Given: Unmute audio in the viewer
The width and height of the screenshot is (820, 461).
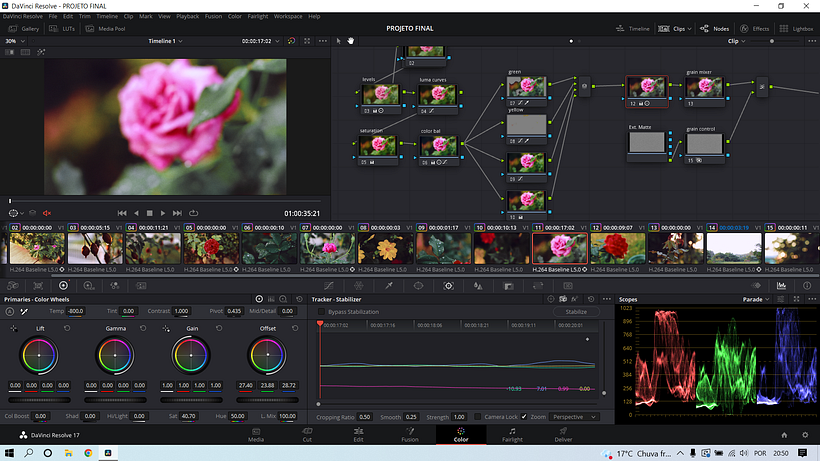Looking at the screenshot, I should coord(47,213).
